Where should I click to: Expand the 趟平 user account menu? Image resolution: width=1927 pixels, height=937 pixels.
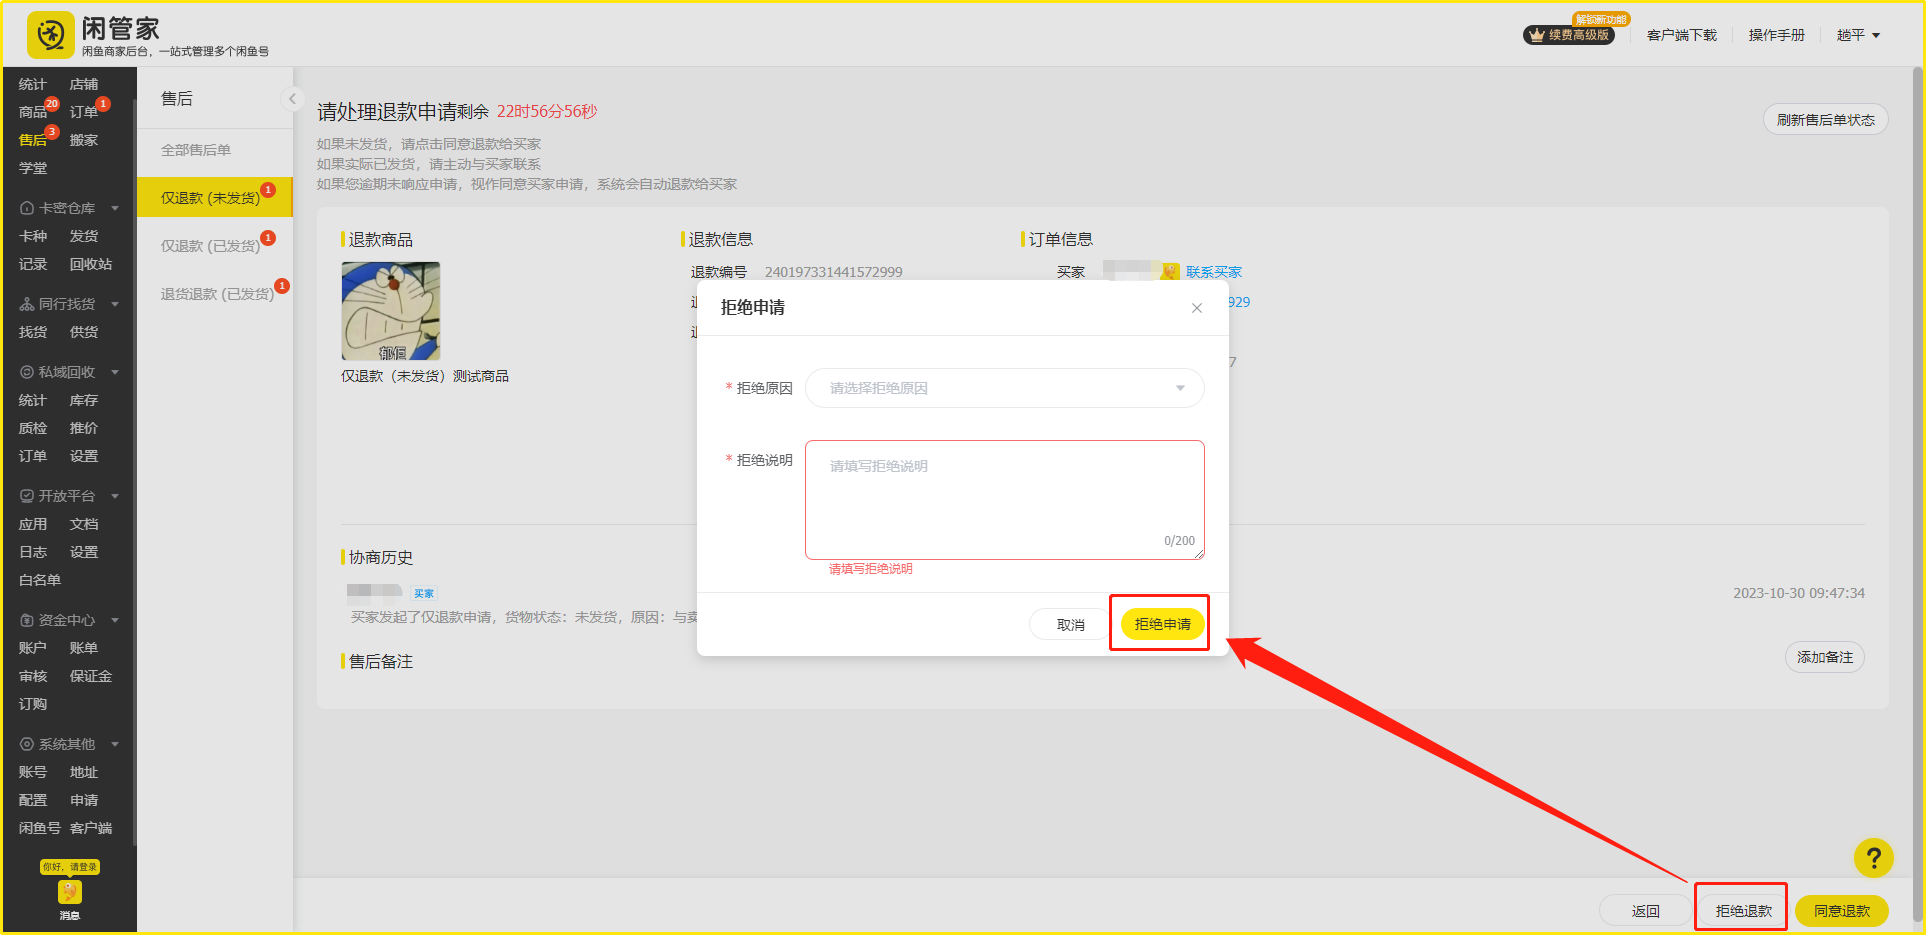coord(1858,35)
